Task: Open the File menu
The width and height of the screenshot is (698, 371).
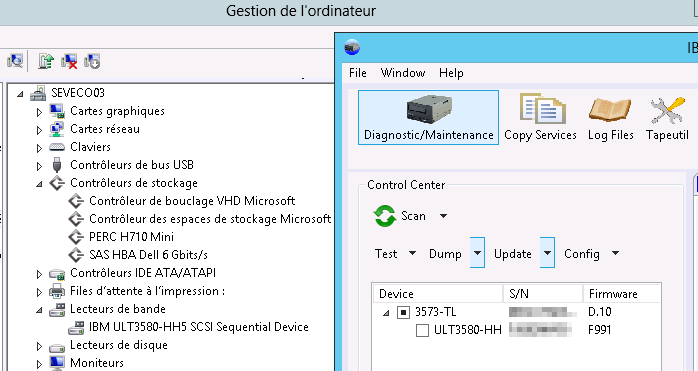Action: coord(358,73)
